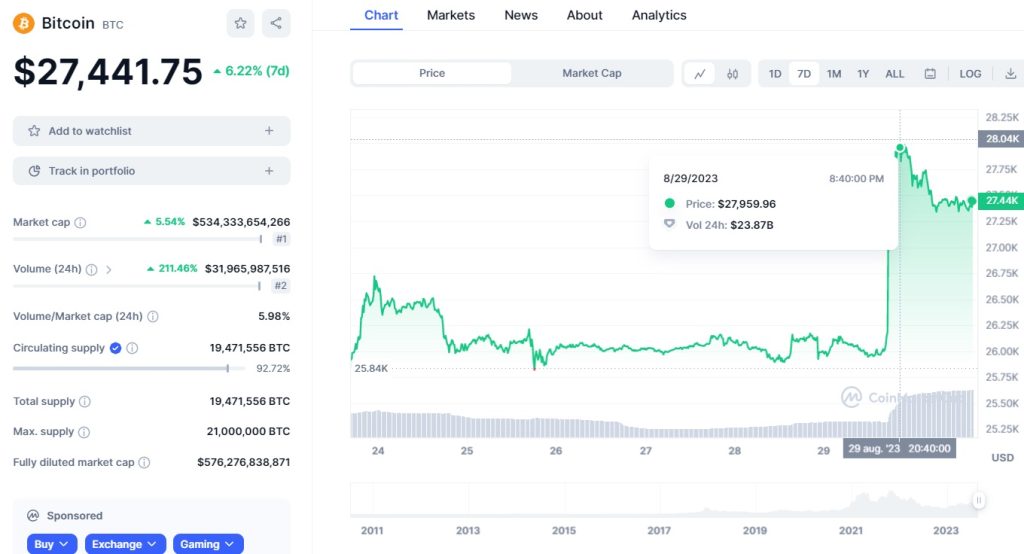Image resolution: width=1024 pixels, height=554 pixels.
Task: Click the historical mini overview chart
Action: point(664,501)
